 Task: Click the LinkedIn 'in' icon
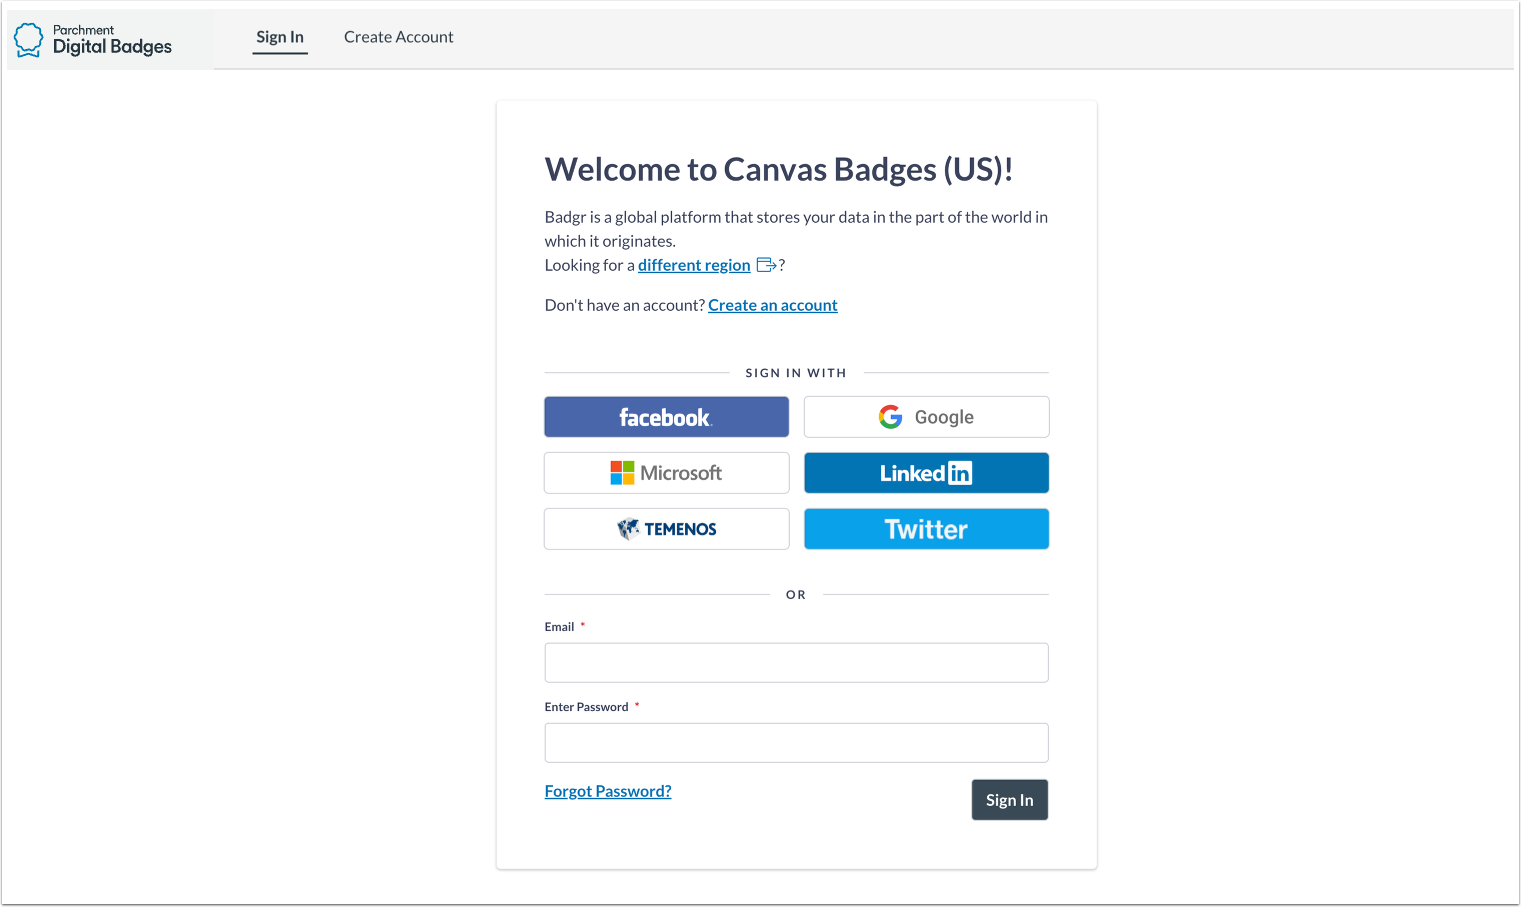point(960,472)
